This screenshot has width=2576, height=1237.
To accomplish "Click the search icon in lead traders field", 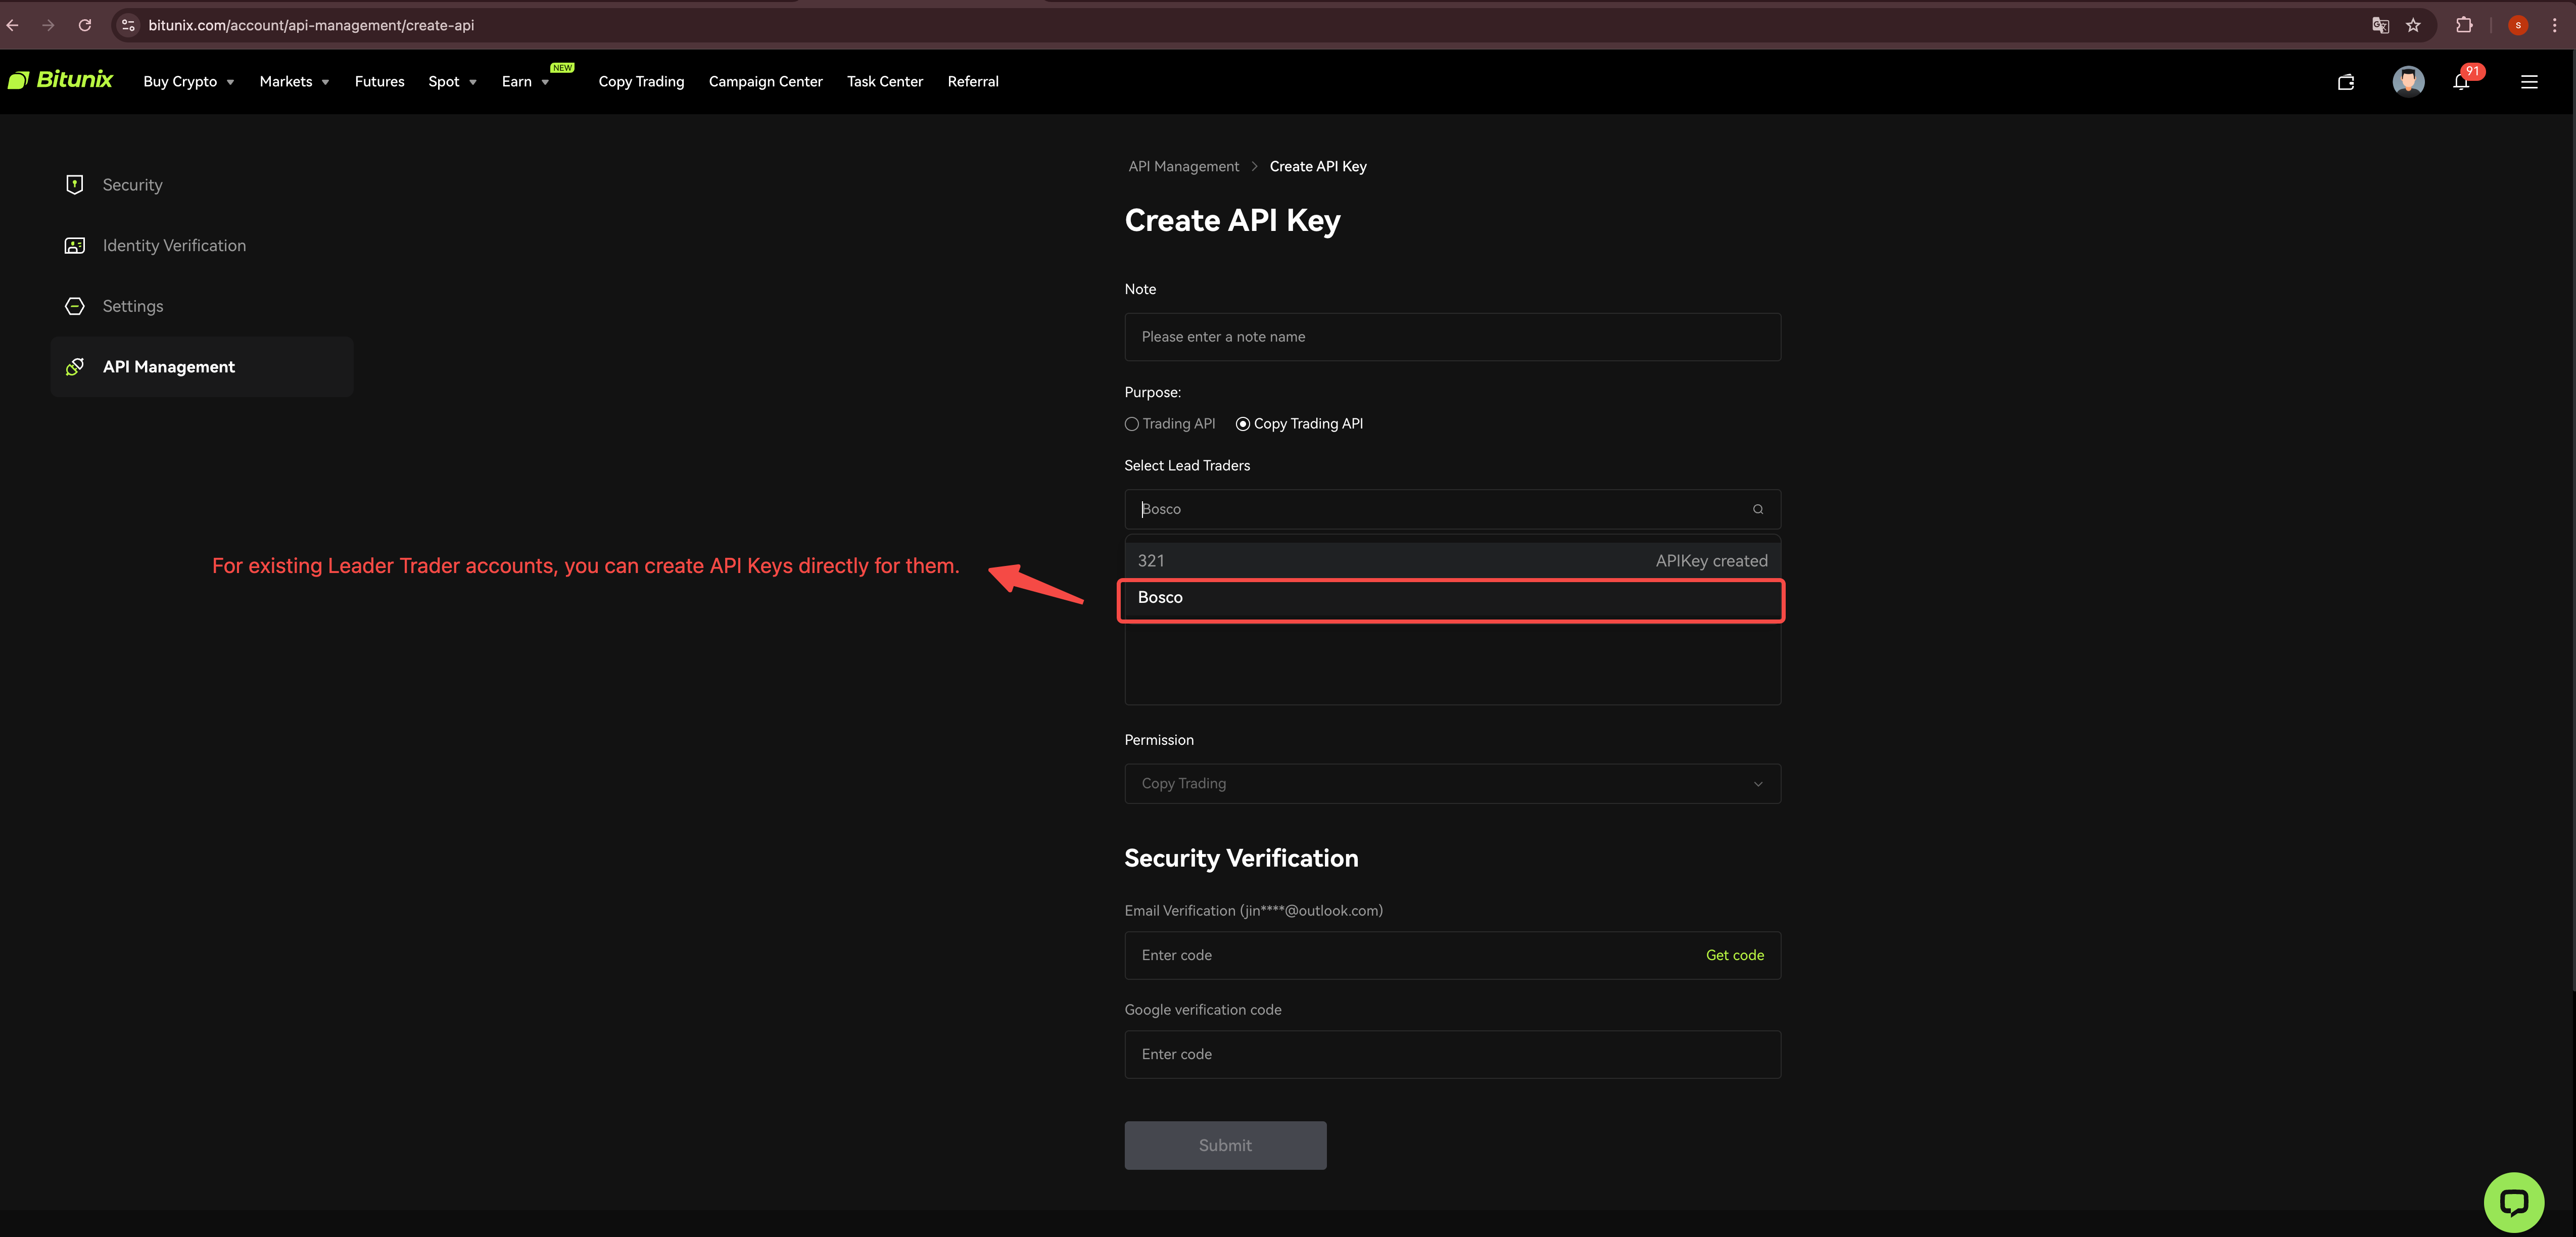I will pyautogui.click(x=1758, y=509).
